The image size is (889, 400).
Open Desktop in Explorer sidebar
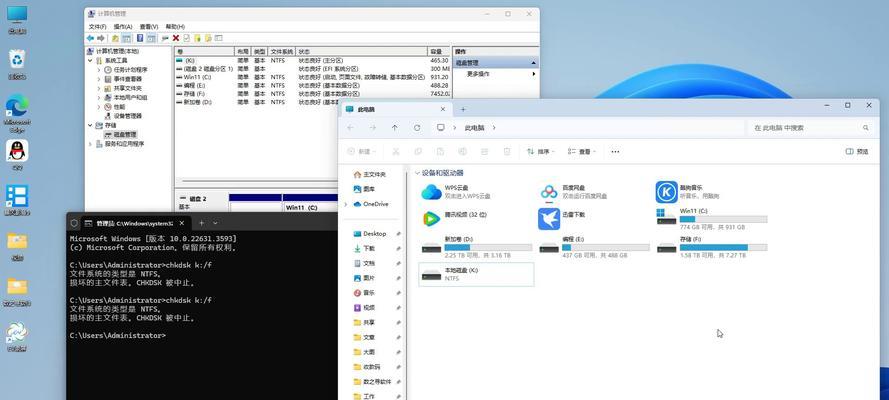374,233
